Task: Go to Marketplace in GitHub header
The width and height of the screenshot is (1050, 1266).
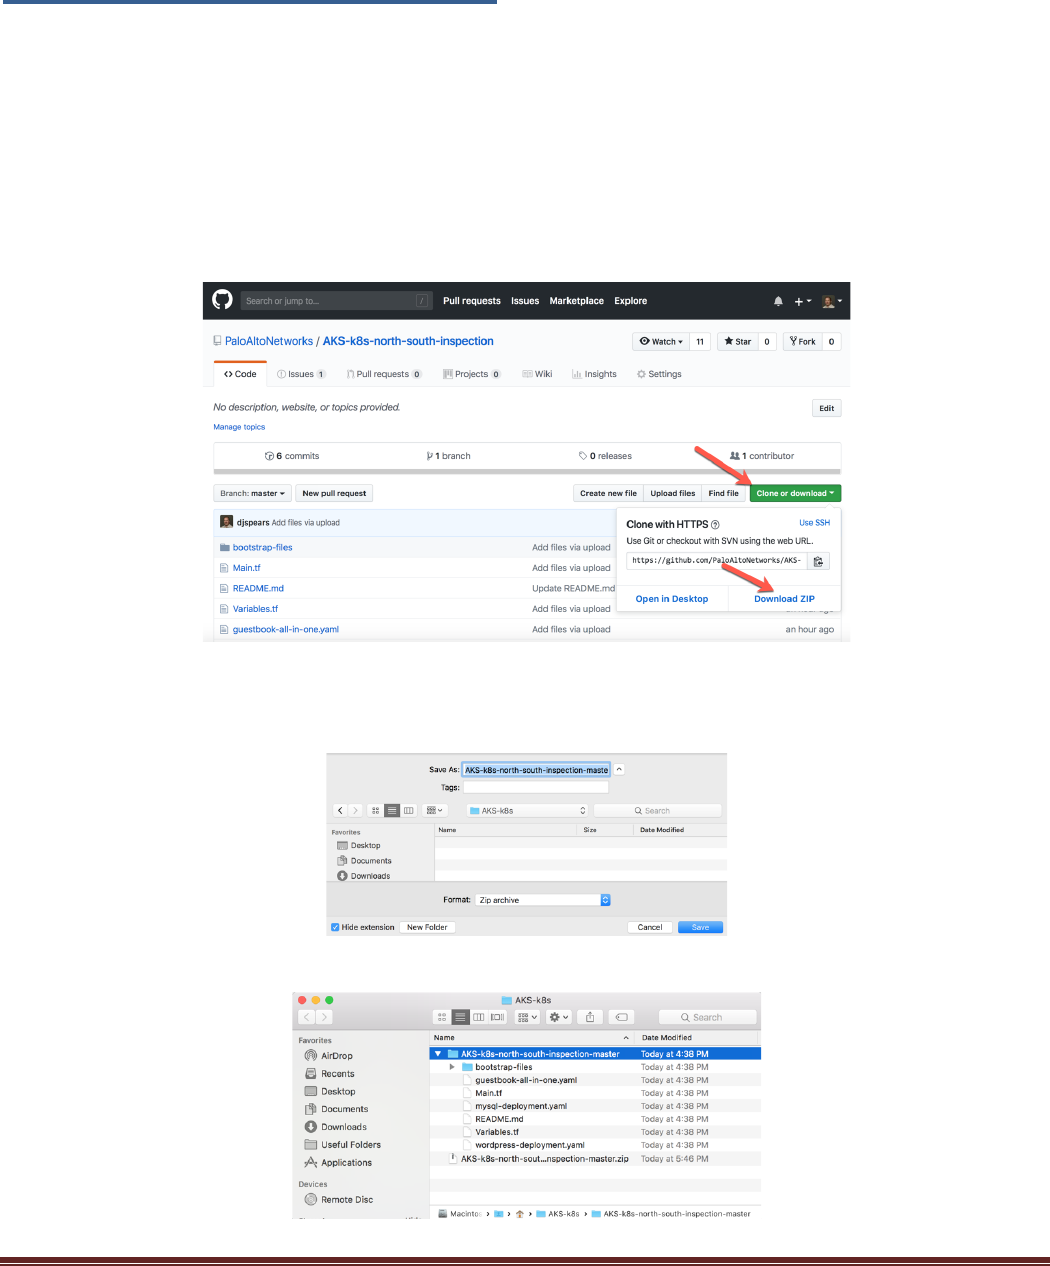Action: coord(577,301)
